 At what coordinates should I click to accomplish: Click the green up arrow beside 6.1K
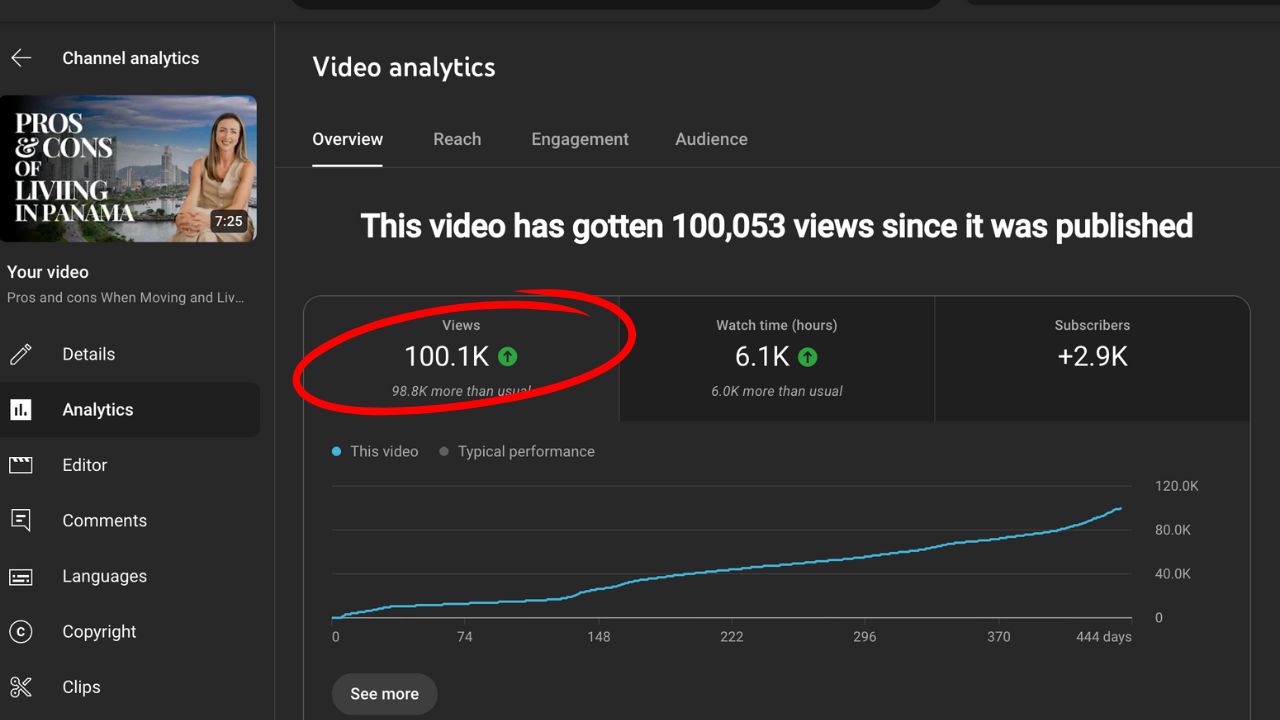click(808, 357)
